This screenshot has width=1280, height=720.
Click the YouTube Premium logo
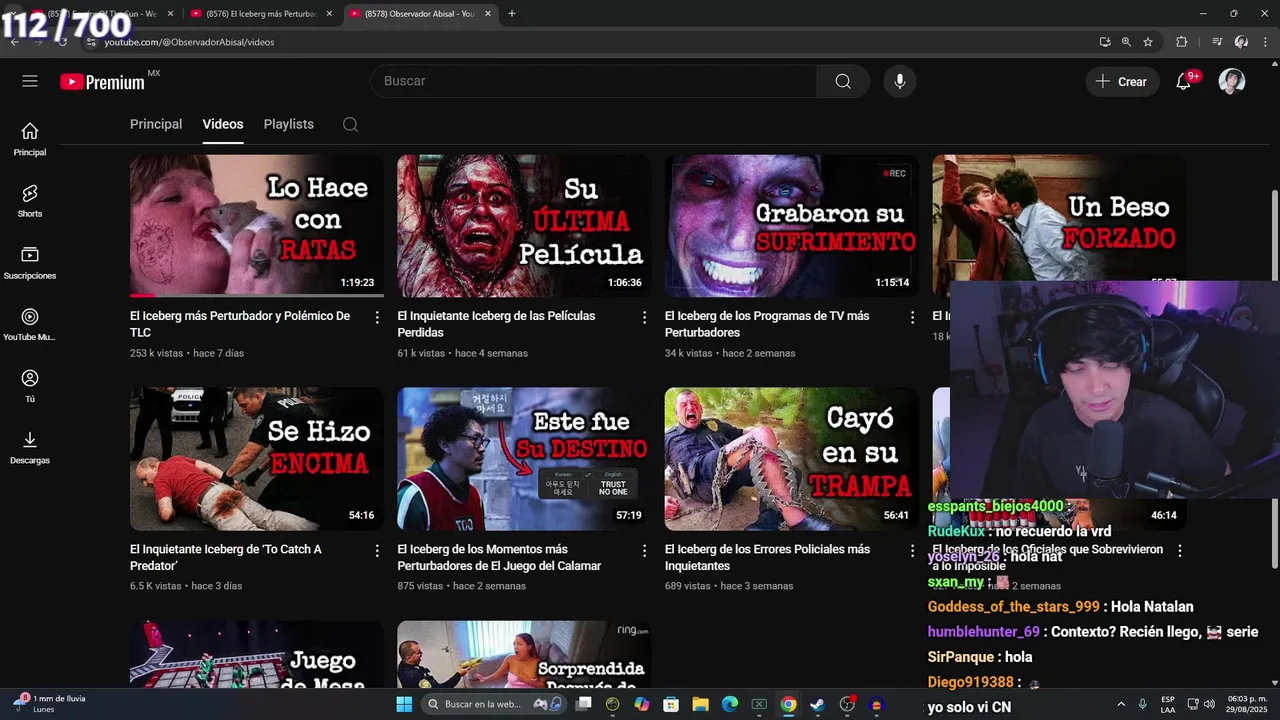(102, 82)
